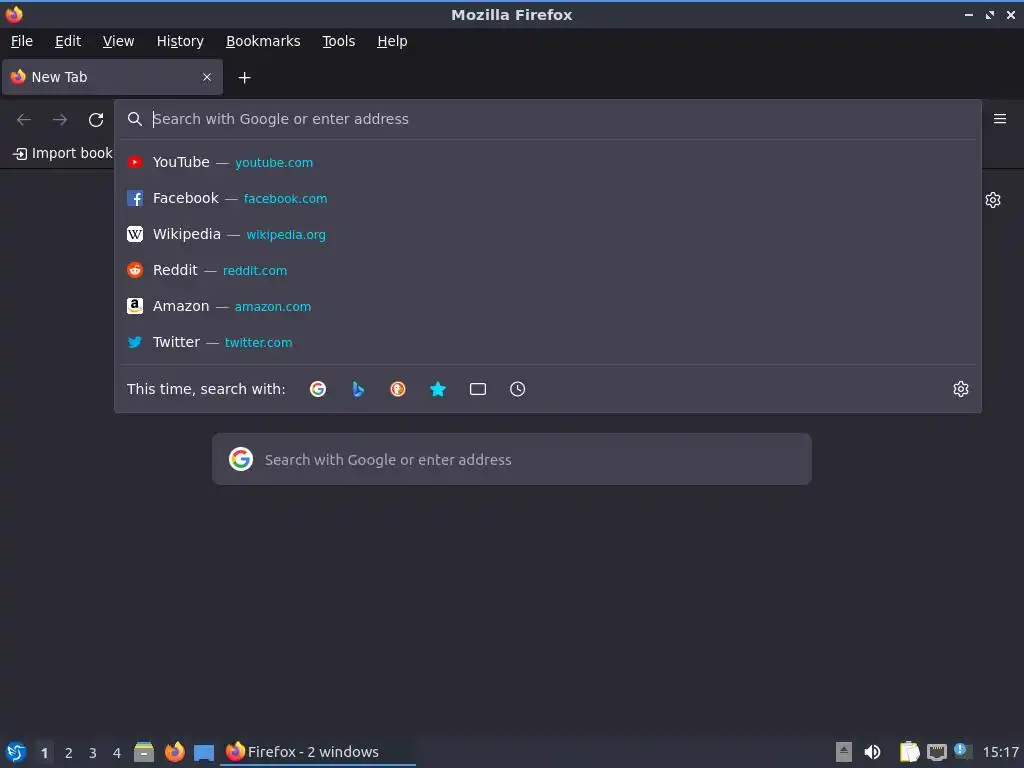
Task: Search this time with DuckDuckGo icon
Action: point(398,389)
